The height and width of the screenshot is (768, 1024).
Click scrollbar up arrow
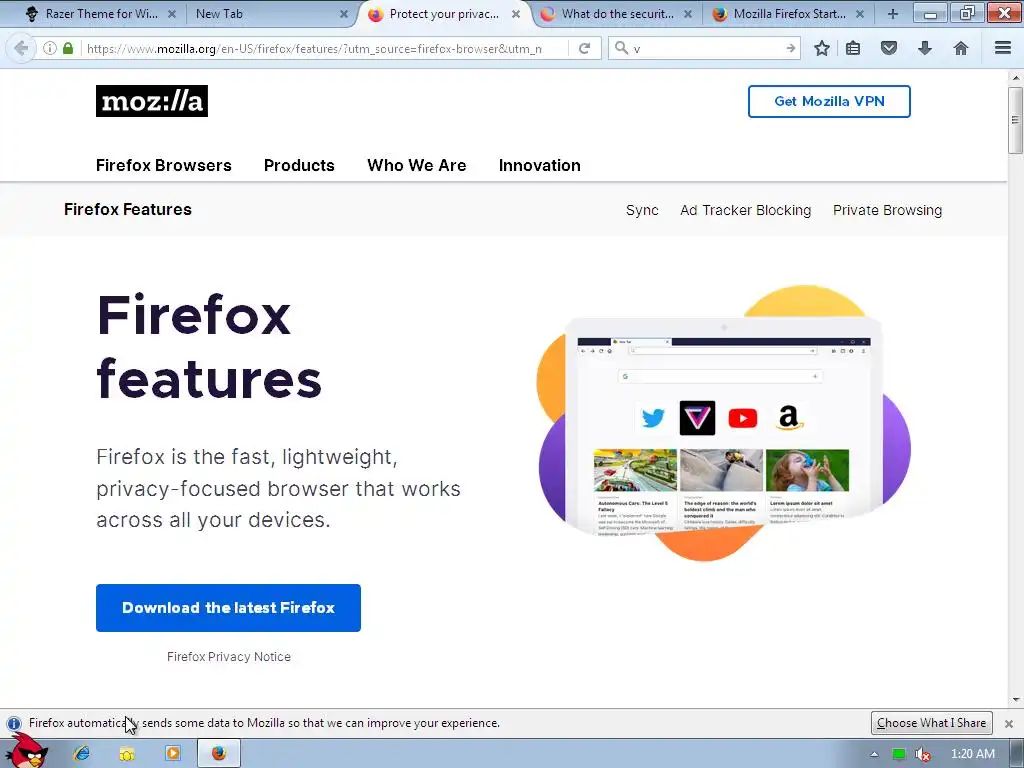point(1016,76)
